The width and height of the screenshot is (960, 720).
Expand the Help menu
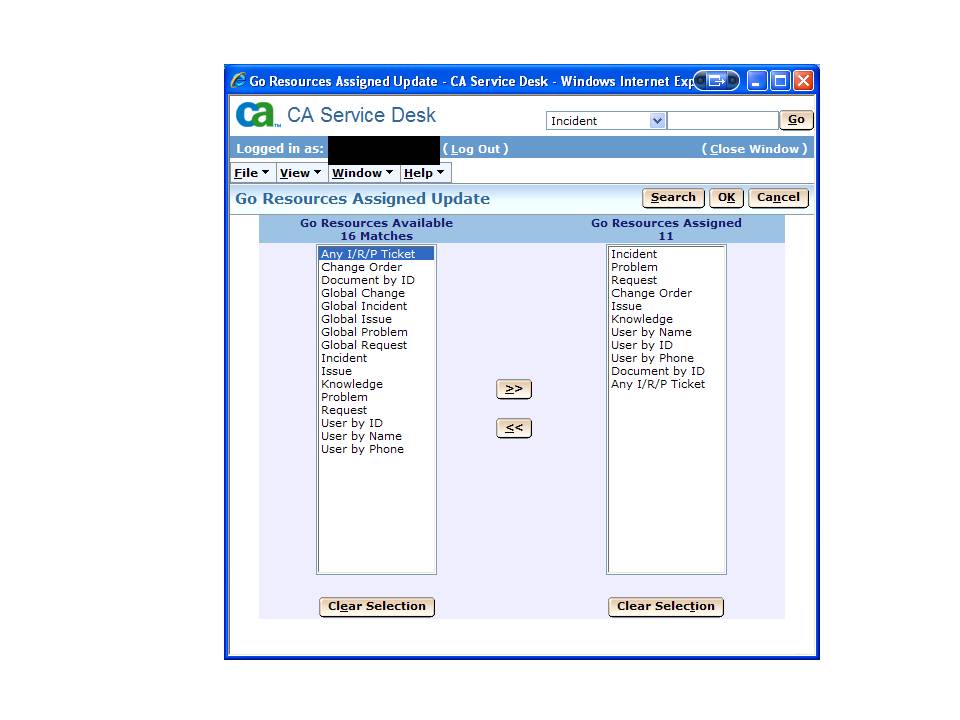(424, 173)
